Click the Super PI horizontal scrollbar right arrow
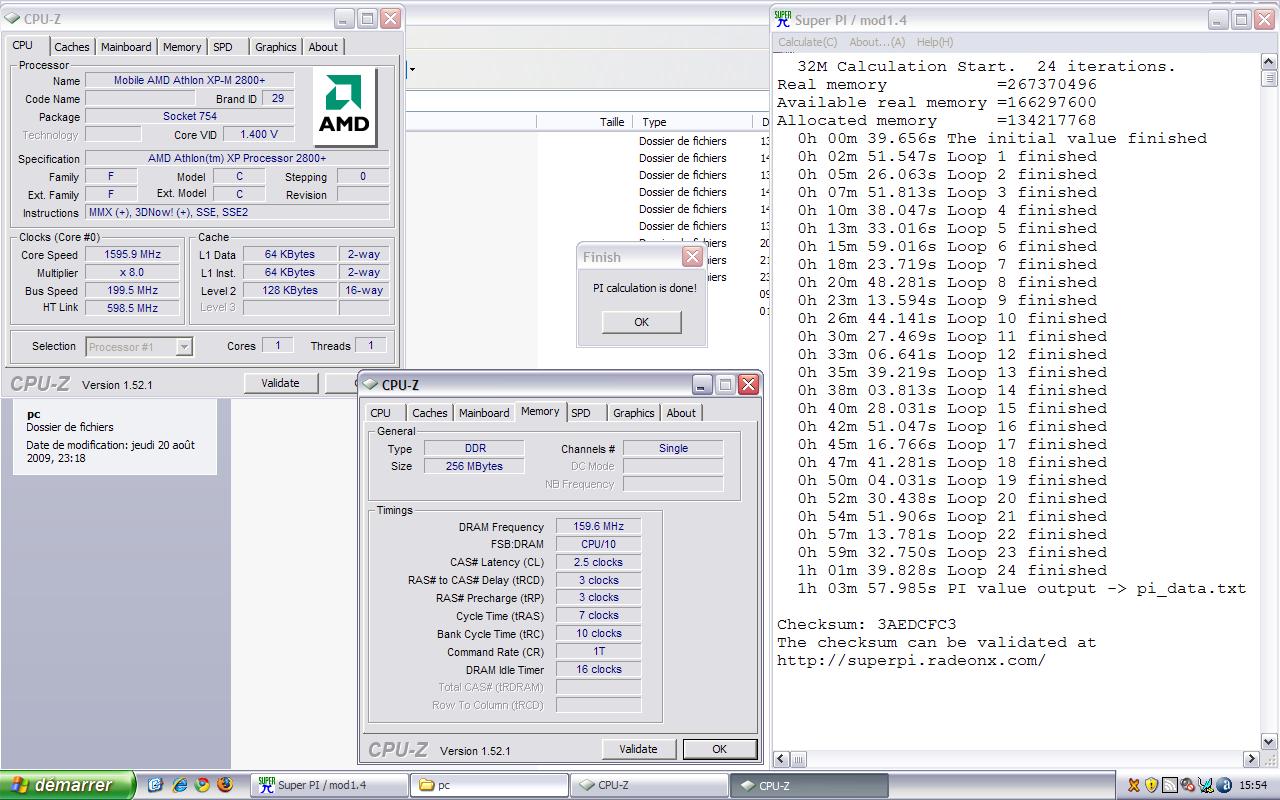Screen dimensions: 1280x800 [1251, 759]
